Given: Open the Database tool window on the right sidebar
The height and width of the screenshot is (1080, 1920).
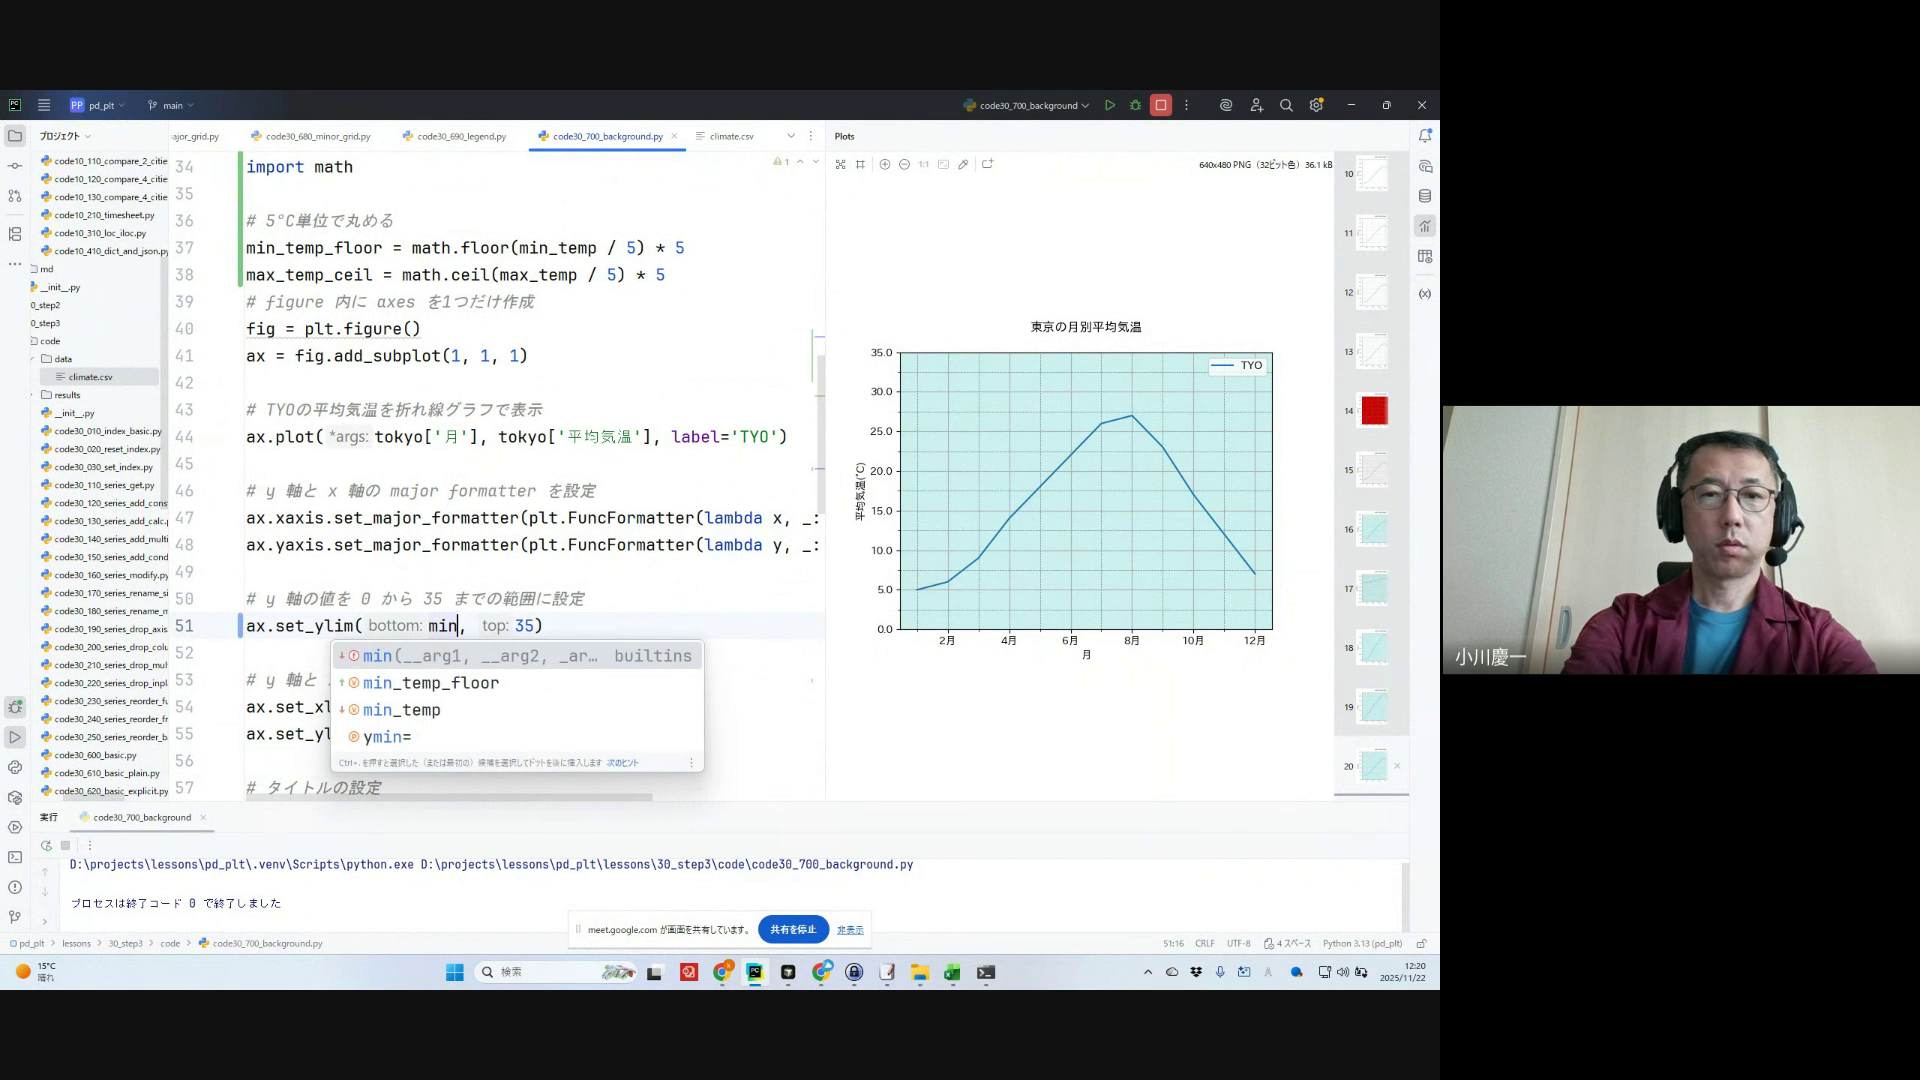Looking at the screenshot, I should [1425, 196].
